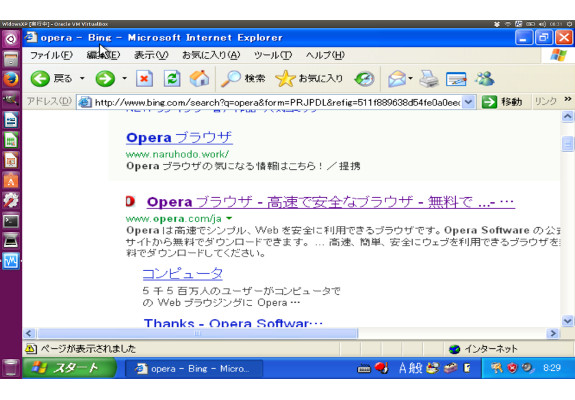This screenshot has width=575, height=400.
Task: Open the Thanks - Opera Software link
Action: [x=233, y=322]
